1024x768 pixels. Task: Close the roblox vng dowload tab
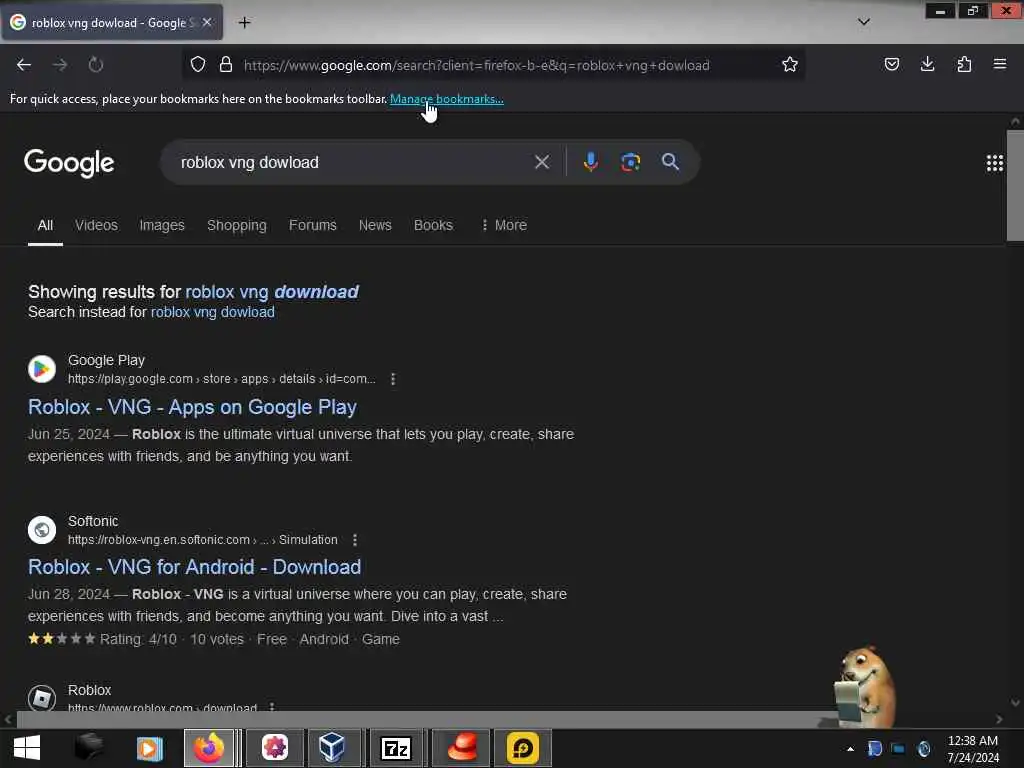(x=207, y=22)
